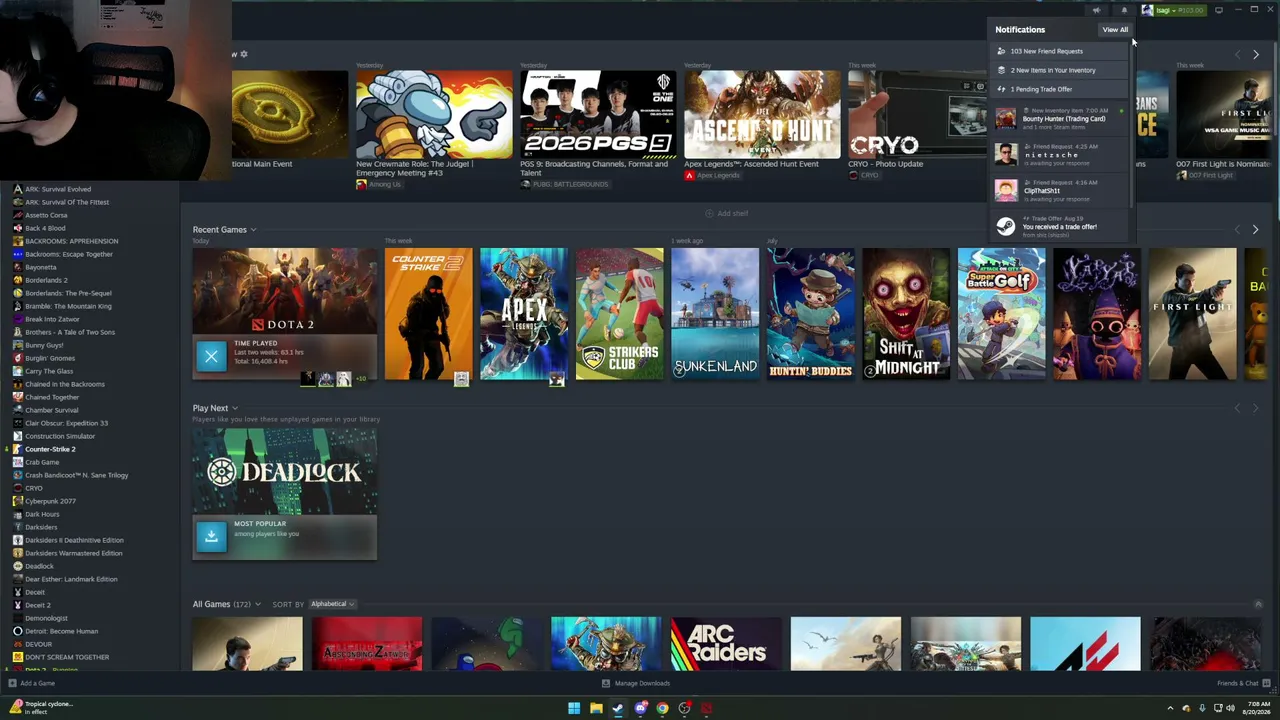Viewport: 1280px width, 720px height.
Task: Click the DEVOUR game icon in sidebar
Action: point(17,644)
